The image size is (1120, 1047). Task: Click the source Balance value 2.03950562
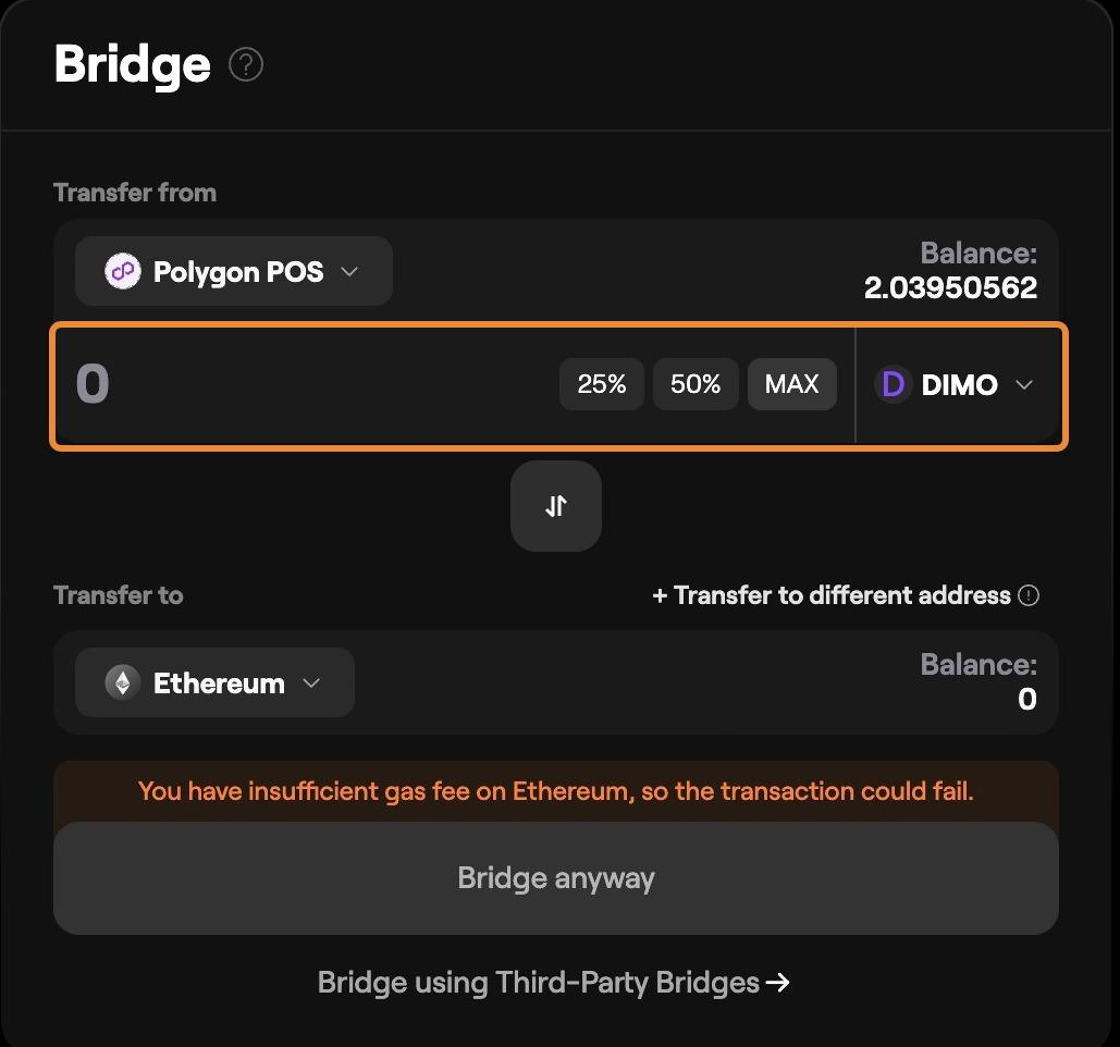(x=950, y=288)
